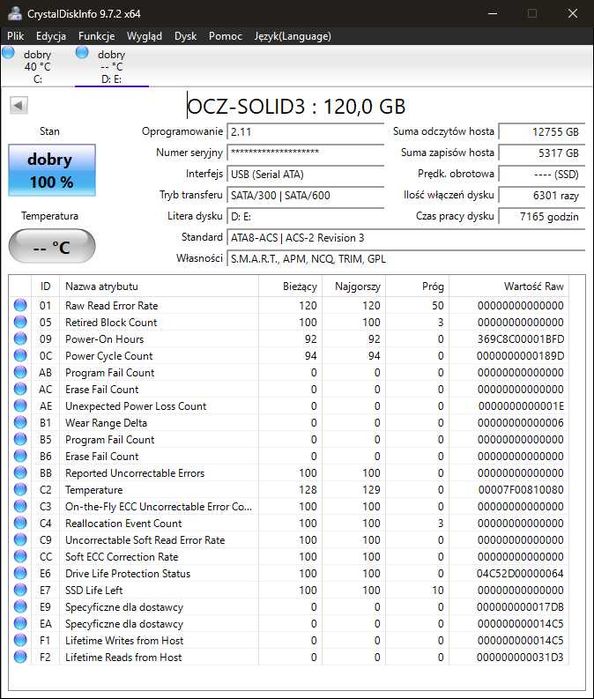Click status orb for SSD Life Left
This screenshot has height=699, width=594.
20,590
